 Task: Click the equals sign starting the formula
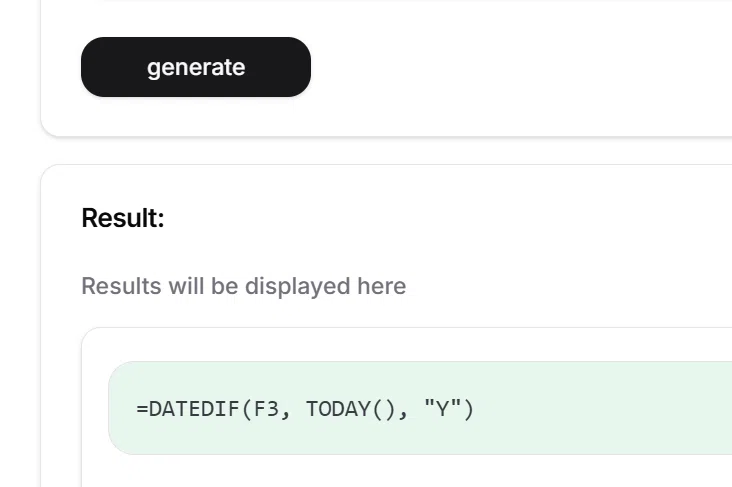pos(142,409)
